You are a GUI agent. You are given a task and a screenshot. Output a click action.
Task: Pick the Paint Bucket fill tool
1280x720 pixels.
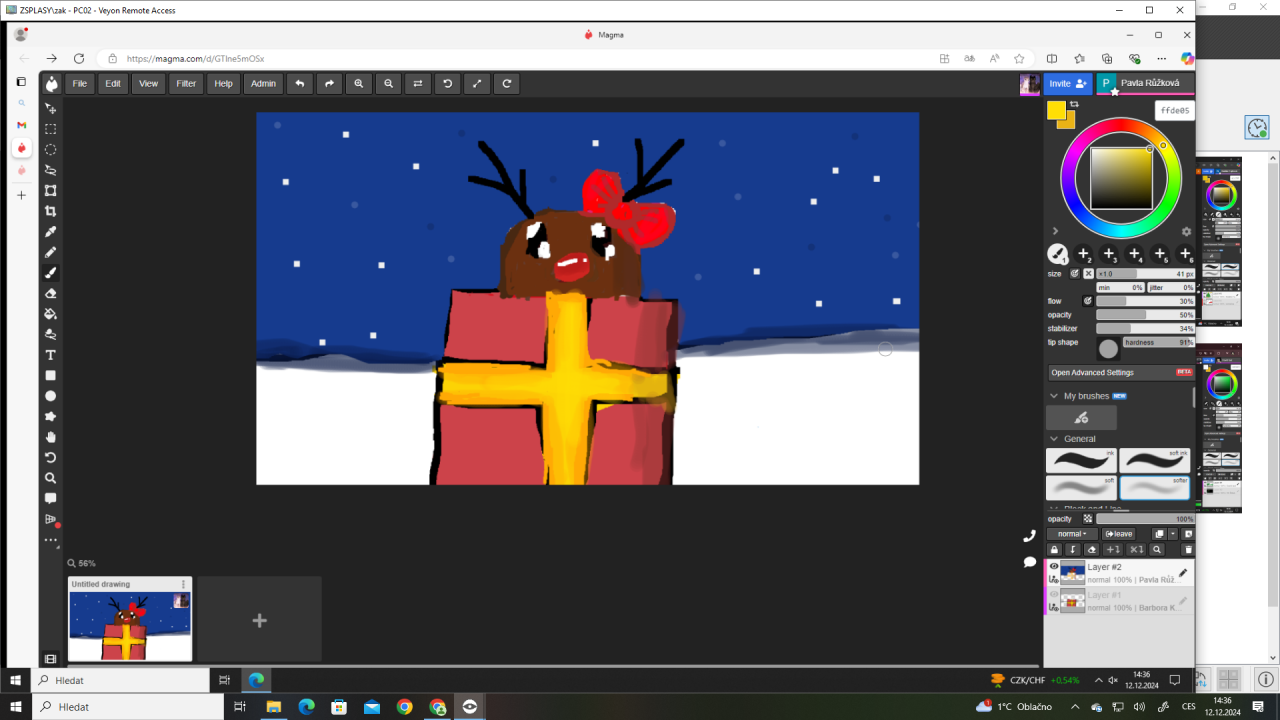pos(51,314)
